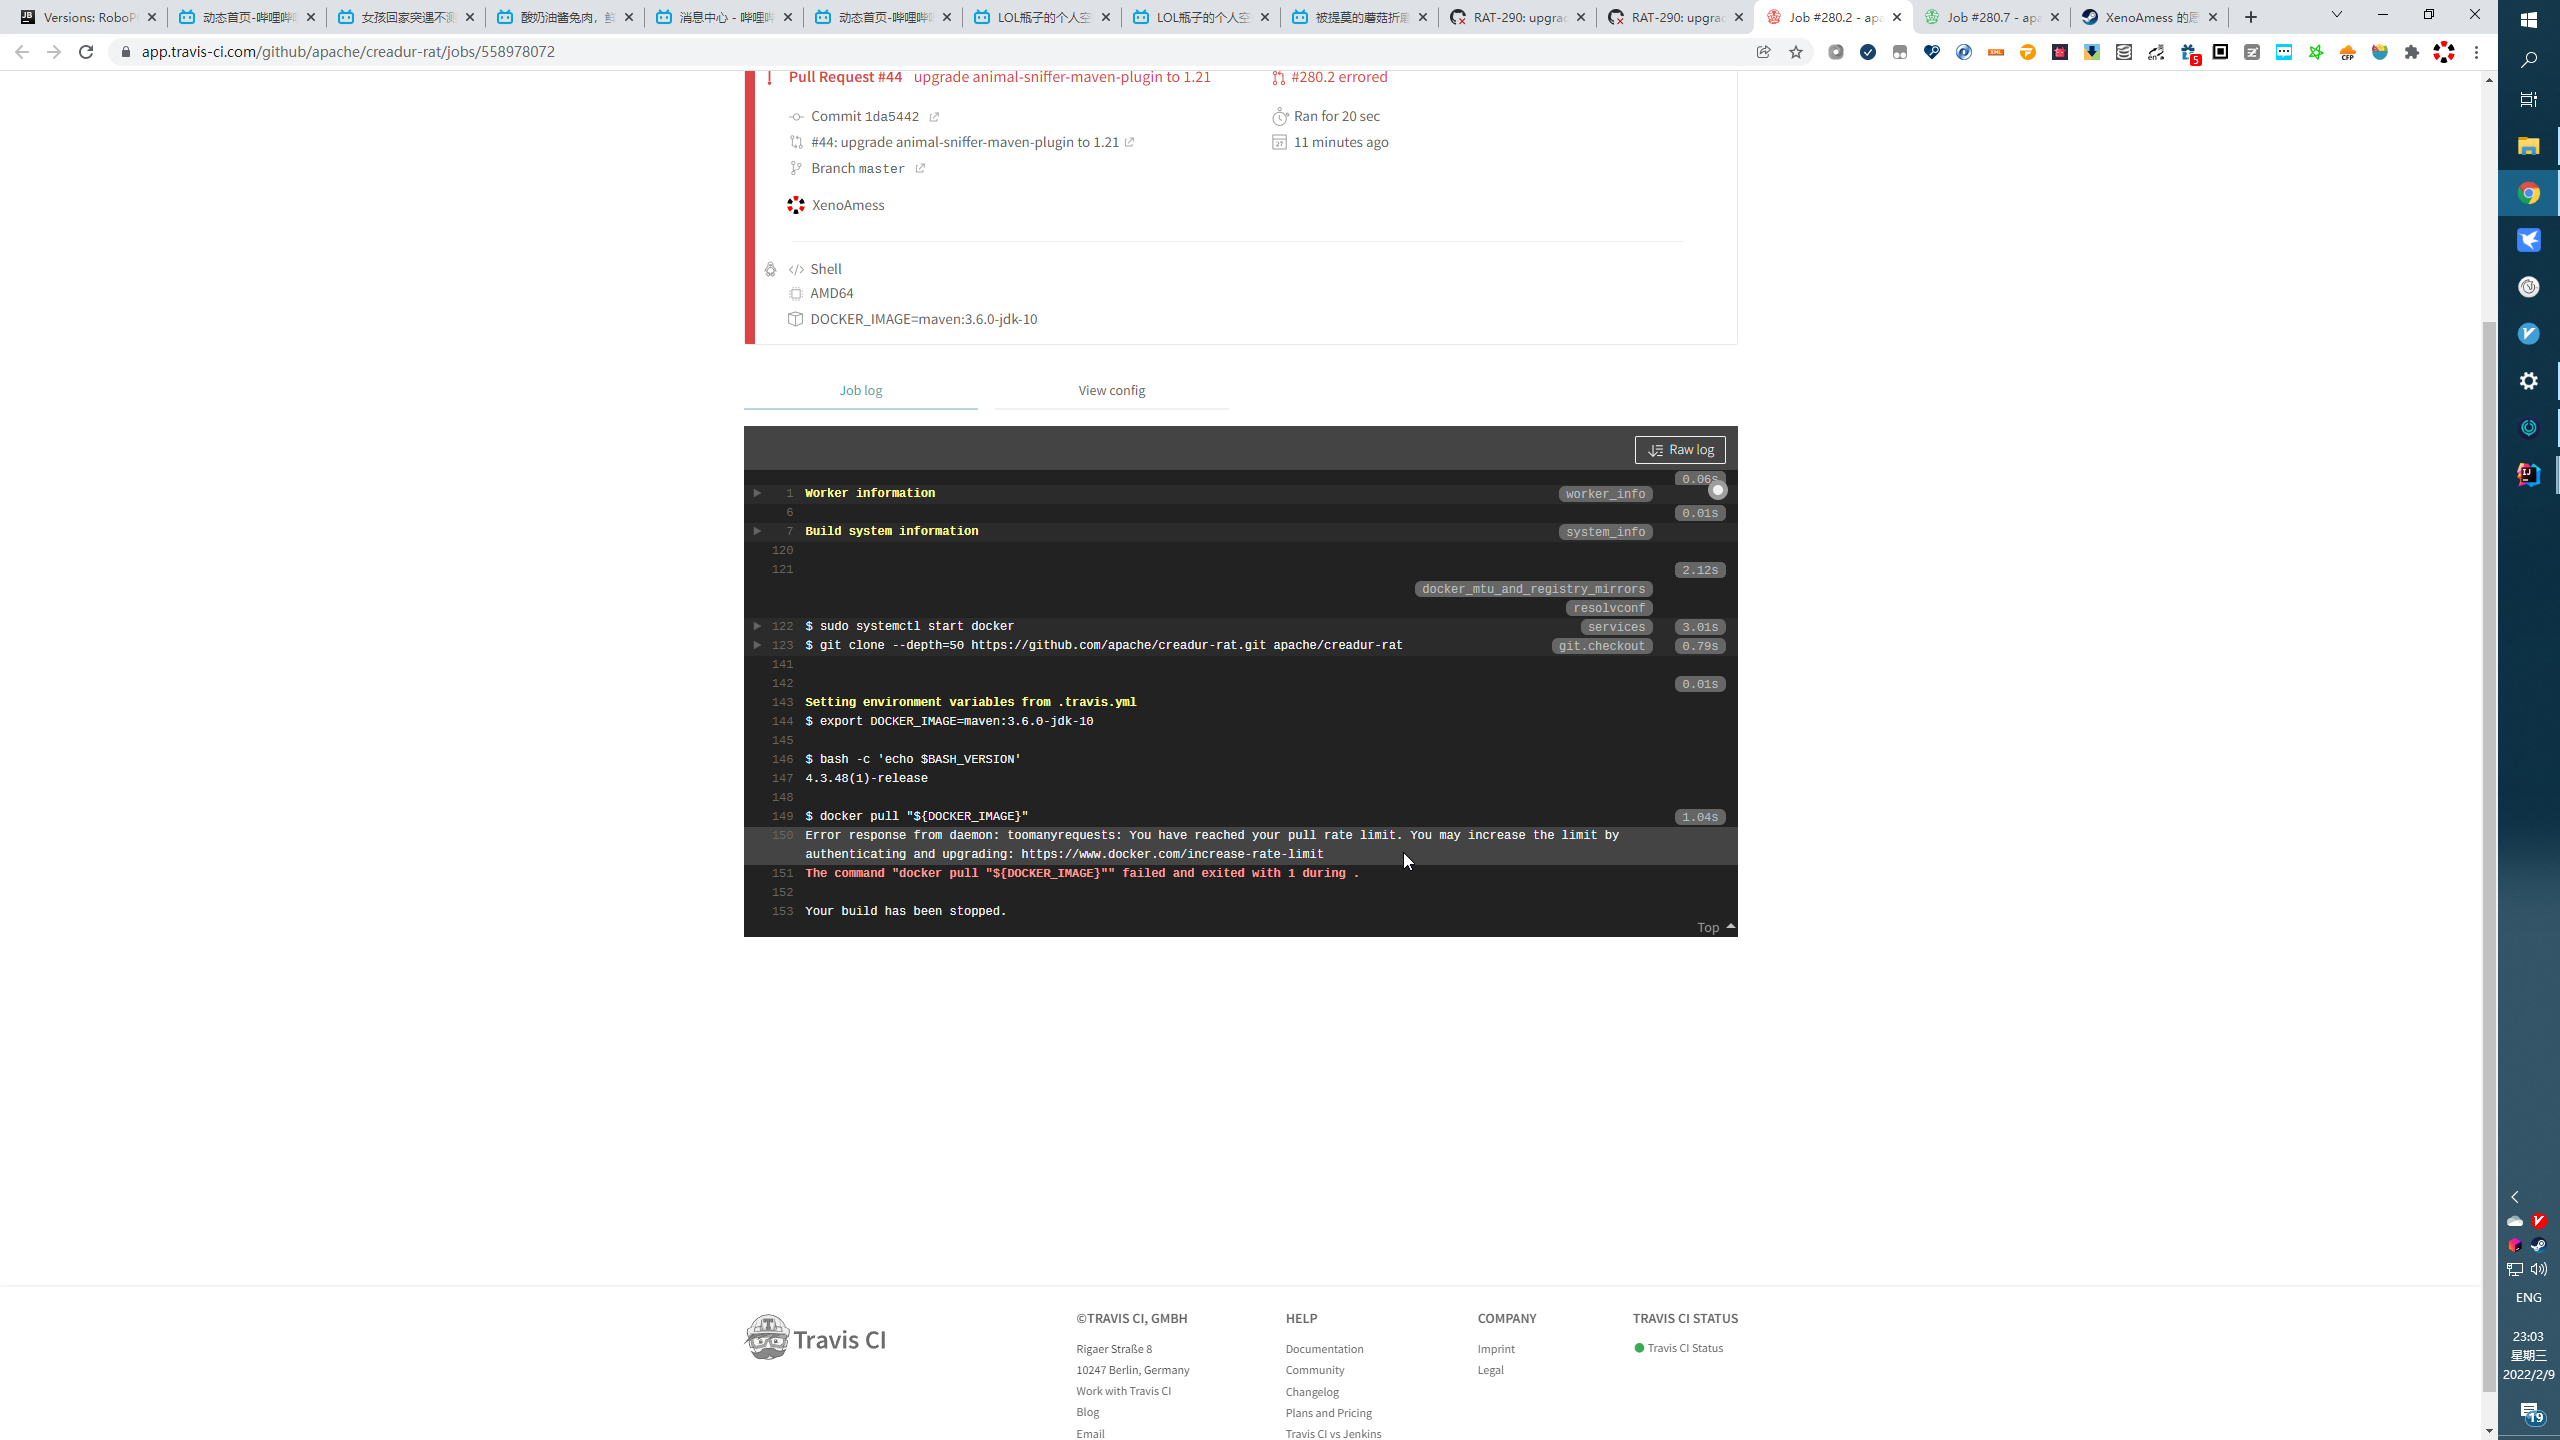Open external link icon next to Commit 1da5442

pos(934,117)
